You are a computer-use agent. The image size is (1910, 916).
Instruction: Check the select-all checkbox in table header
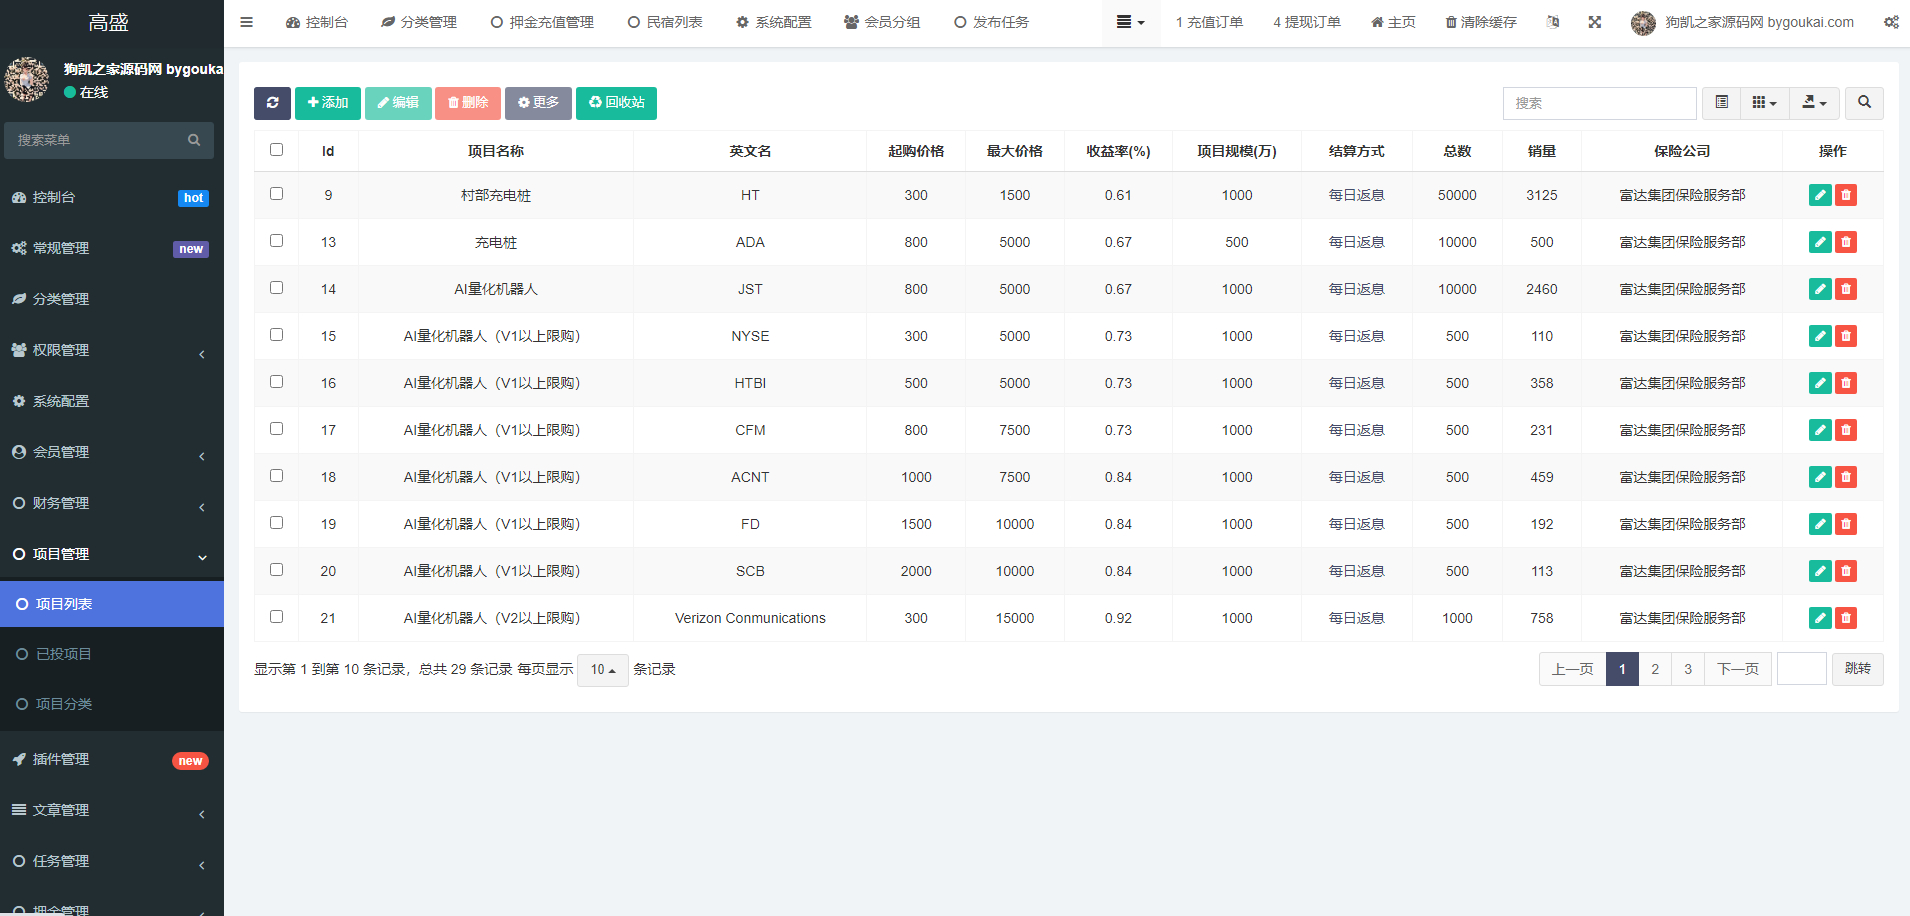click(277, 150)
